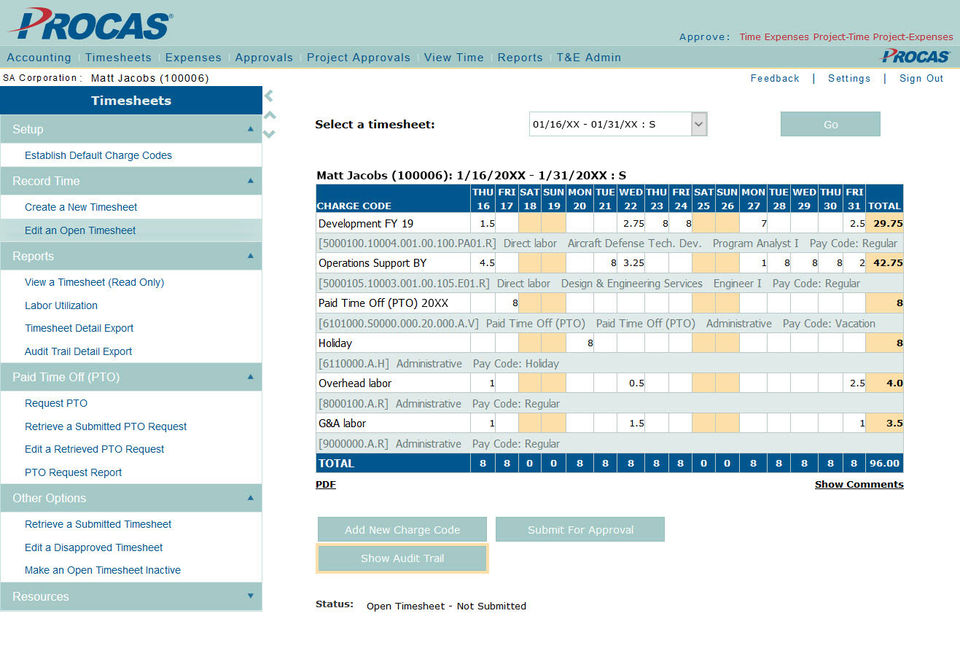Open the PDF link
The height and width of the screenshot is (651, 960).
point(326,484)
